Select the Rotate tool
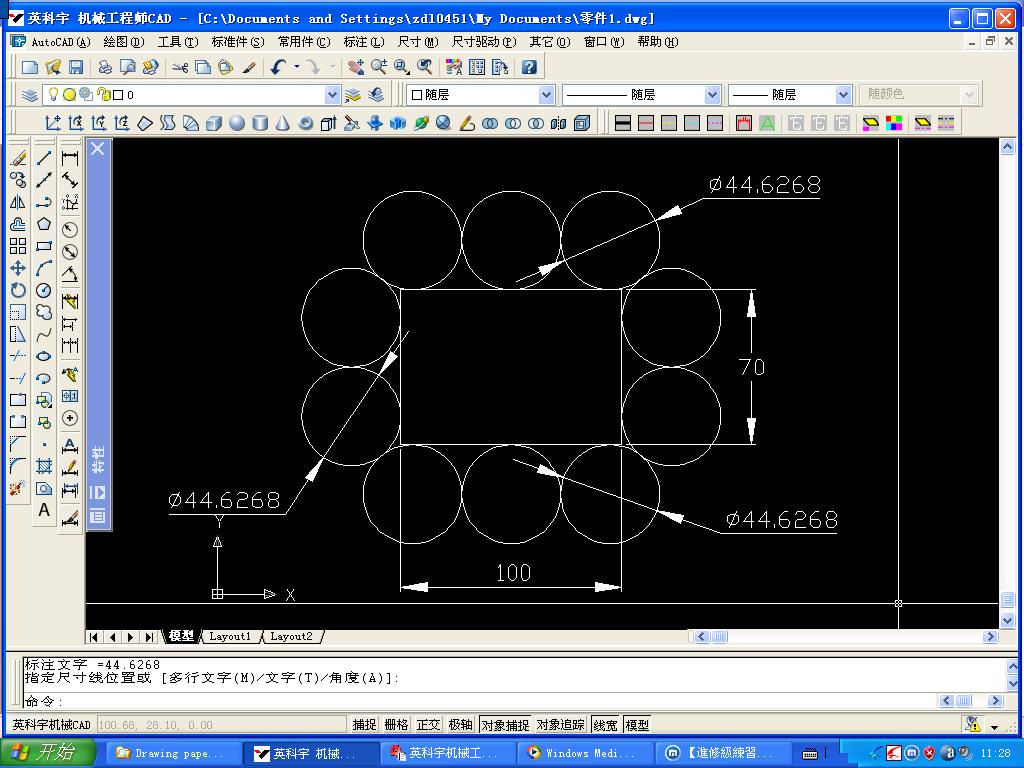1024x768 pixels. click(x=18, y=290)
